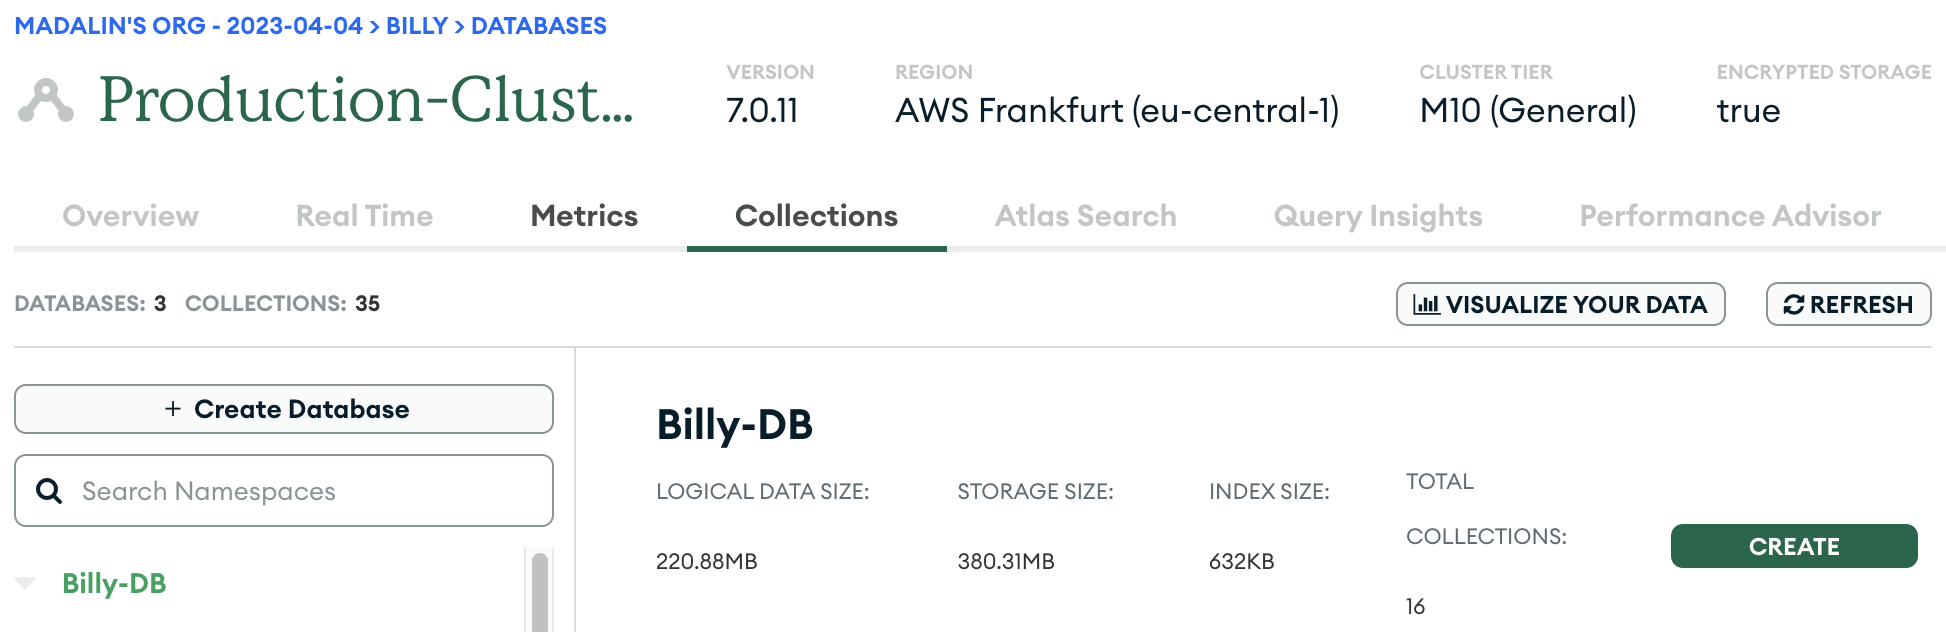This screenshot has height=632, width=1946.
Task: Click the cluster icon beside Production-Cluster title
Action: click(46, 101)
